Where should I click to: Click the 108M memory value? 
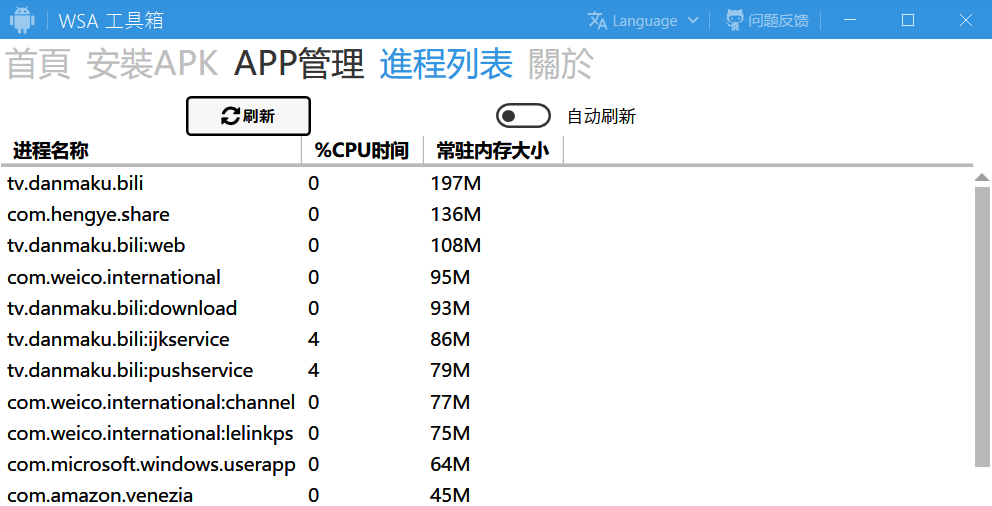[x=456, y=245]
